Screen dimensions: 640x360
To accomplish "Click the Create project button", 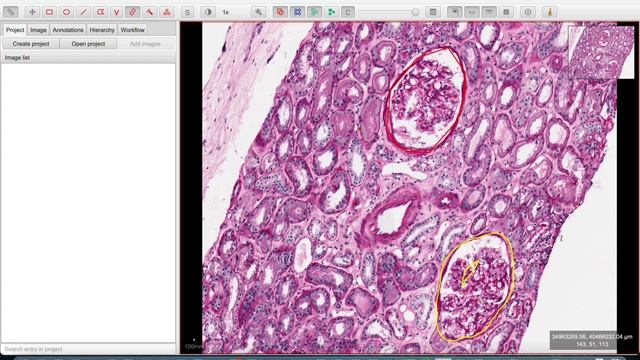I will pos(31,44).
